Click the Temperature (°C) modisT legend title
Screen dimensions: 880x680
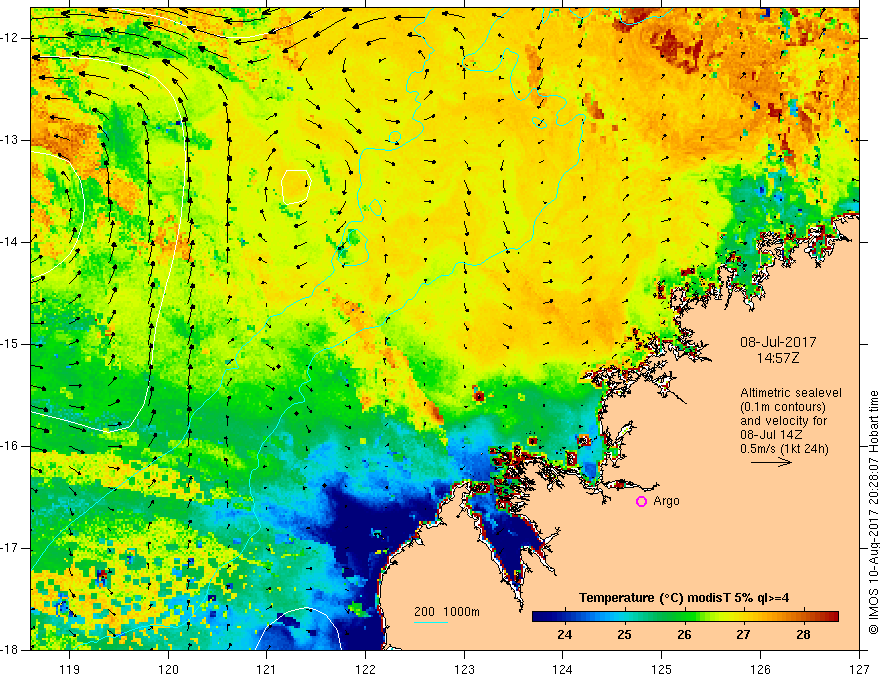pos(684,598)
